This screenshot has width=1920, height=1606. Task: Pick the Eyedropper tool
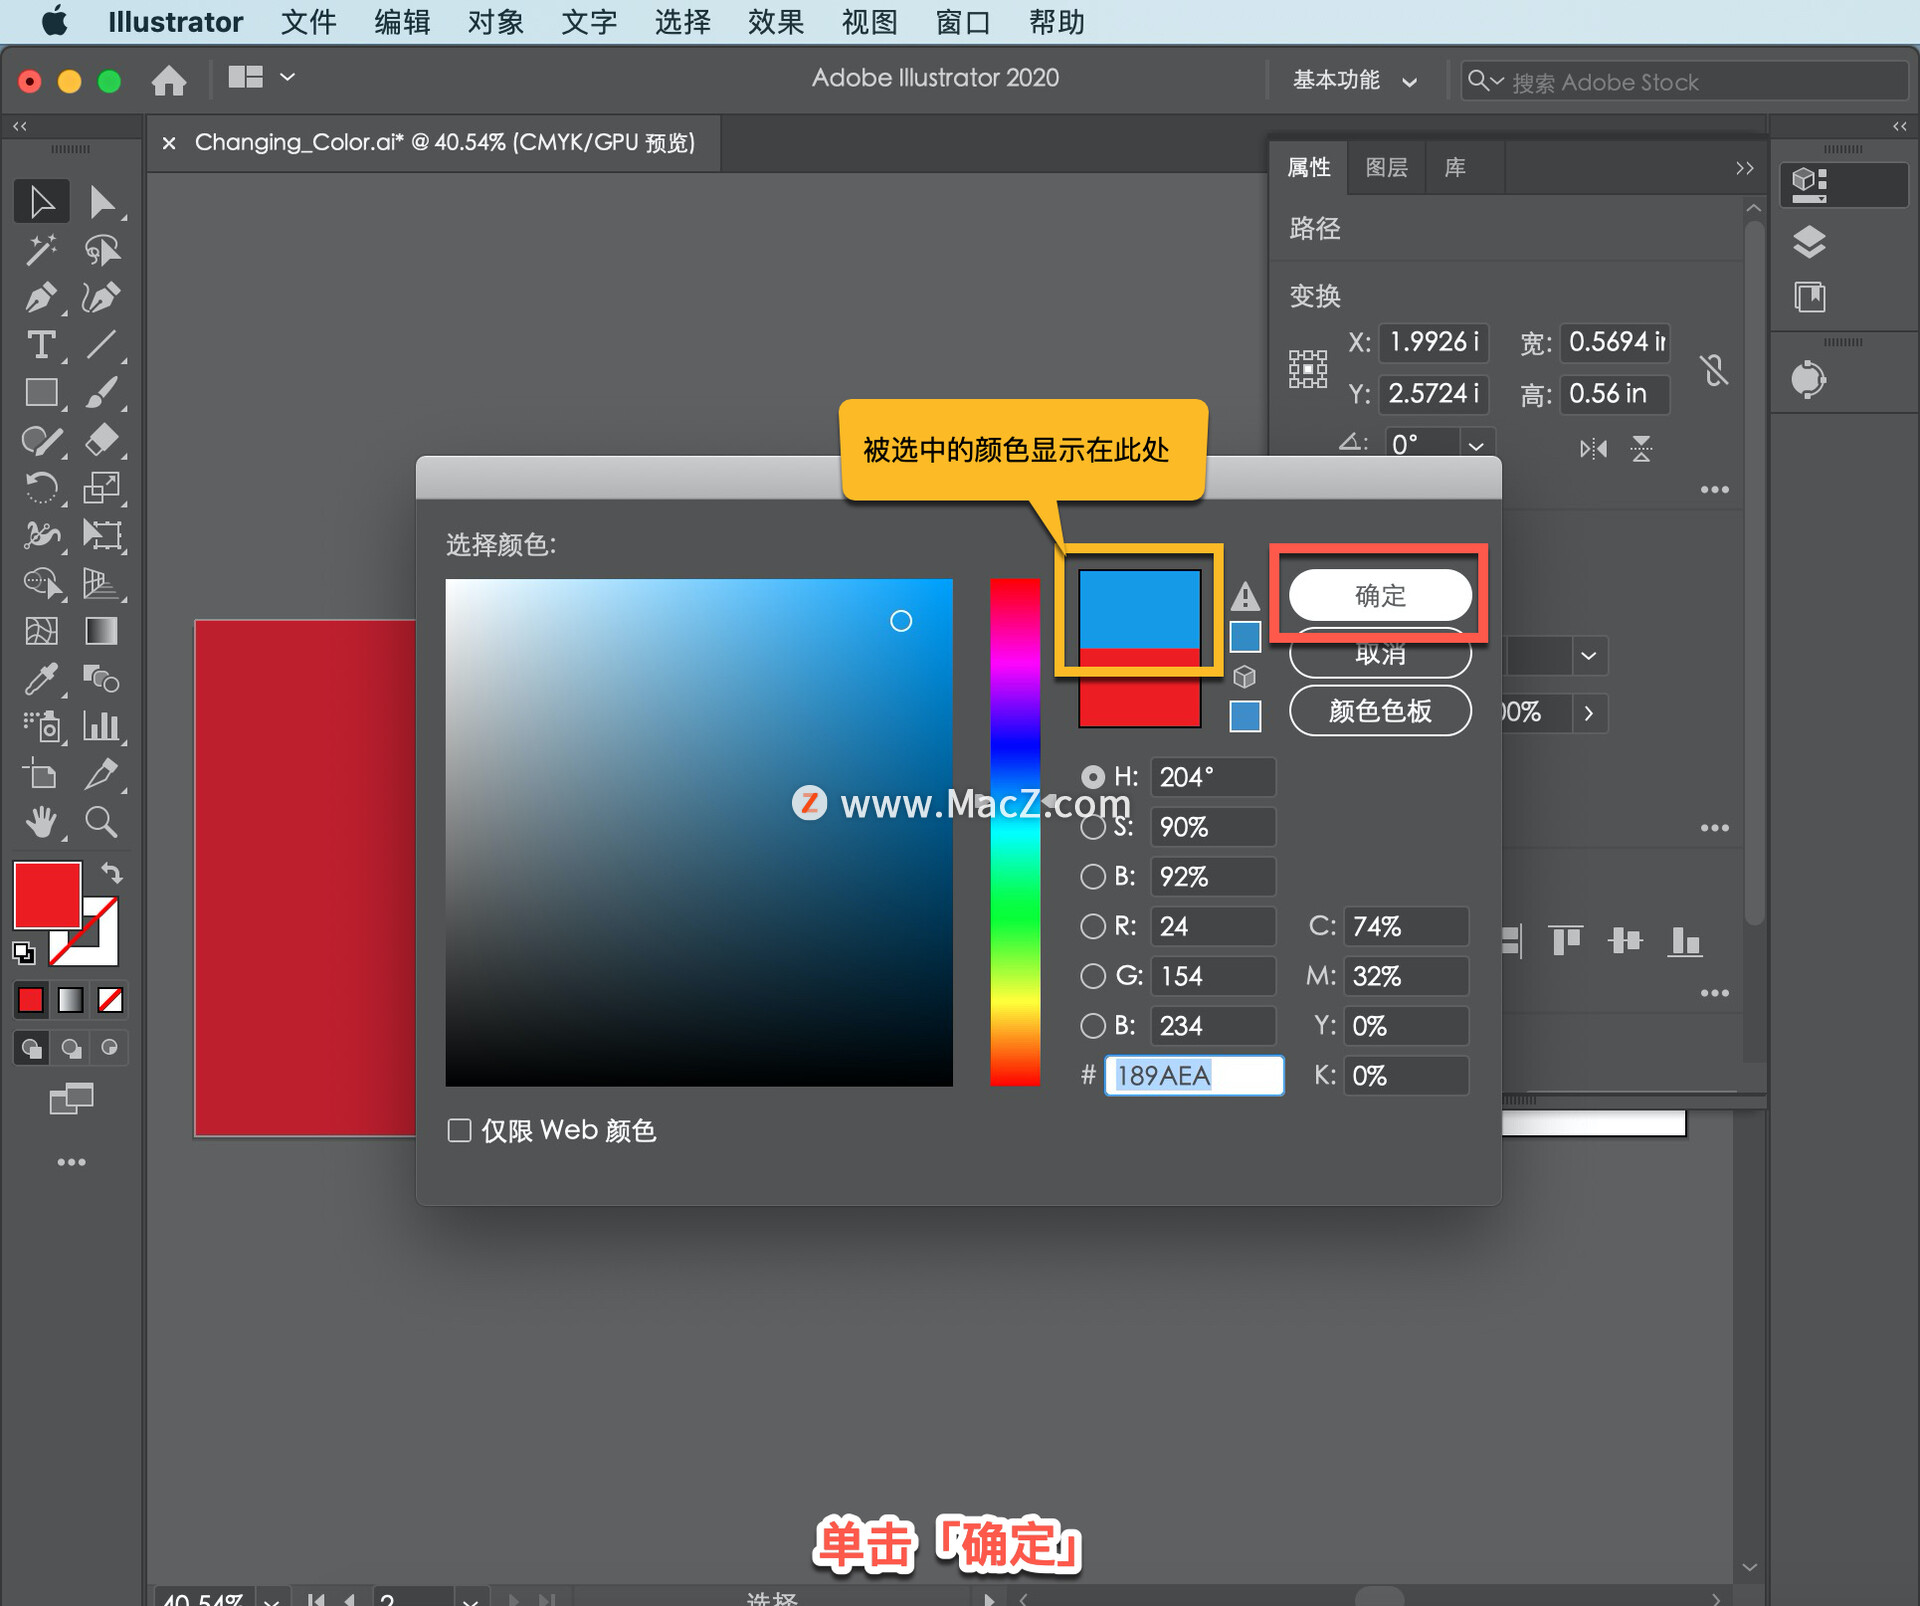(x=41, y=679)
